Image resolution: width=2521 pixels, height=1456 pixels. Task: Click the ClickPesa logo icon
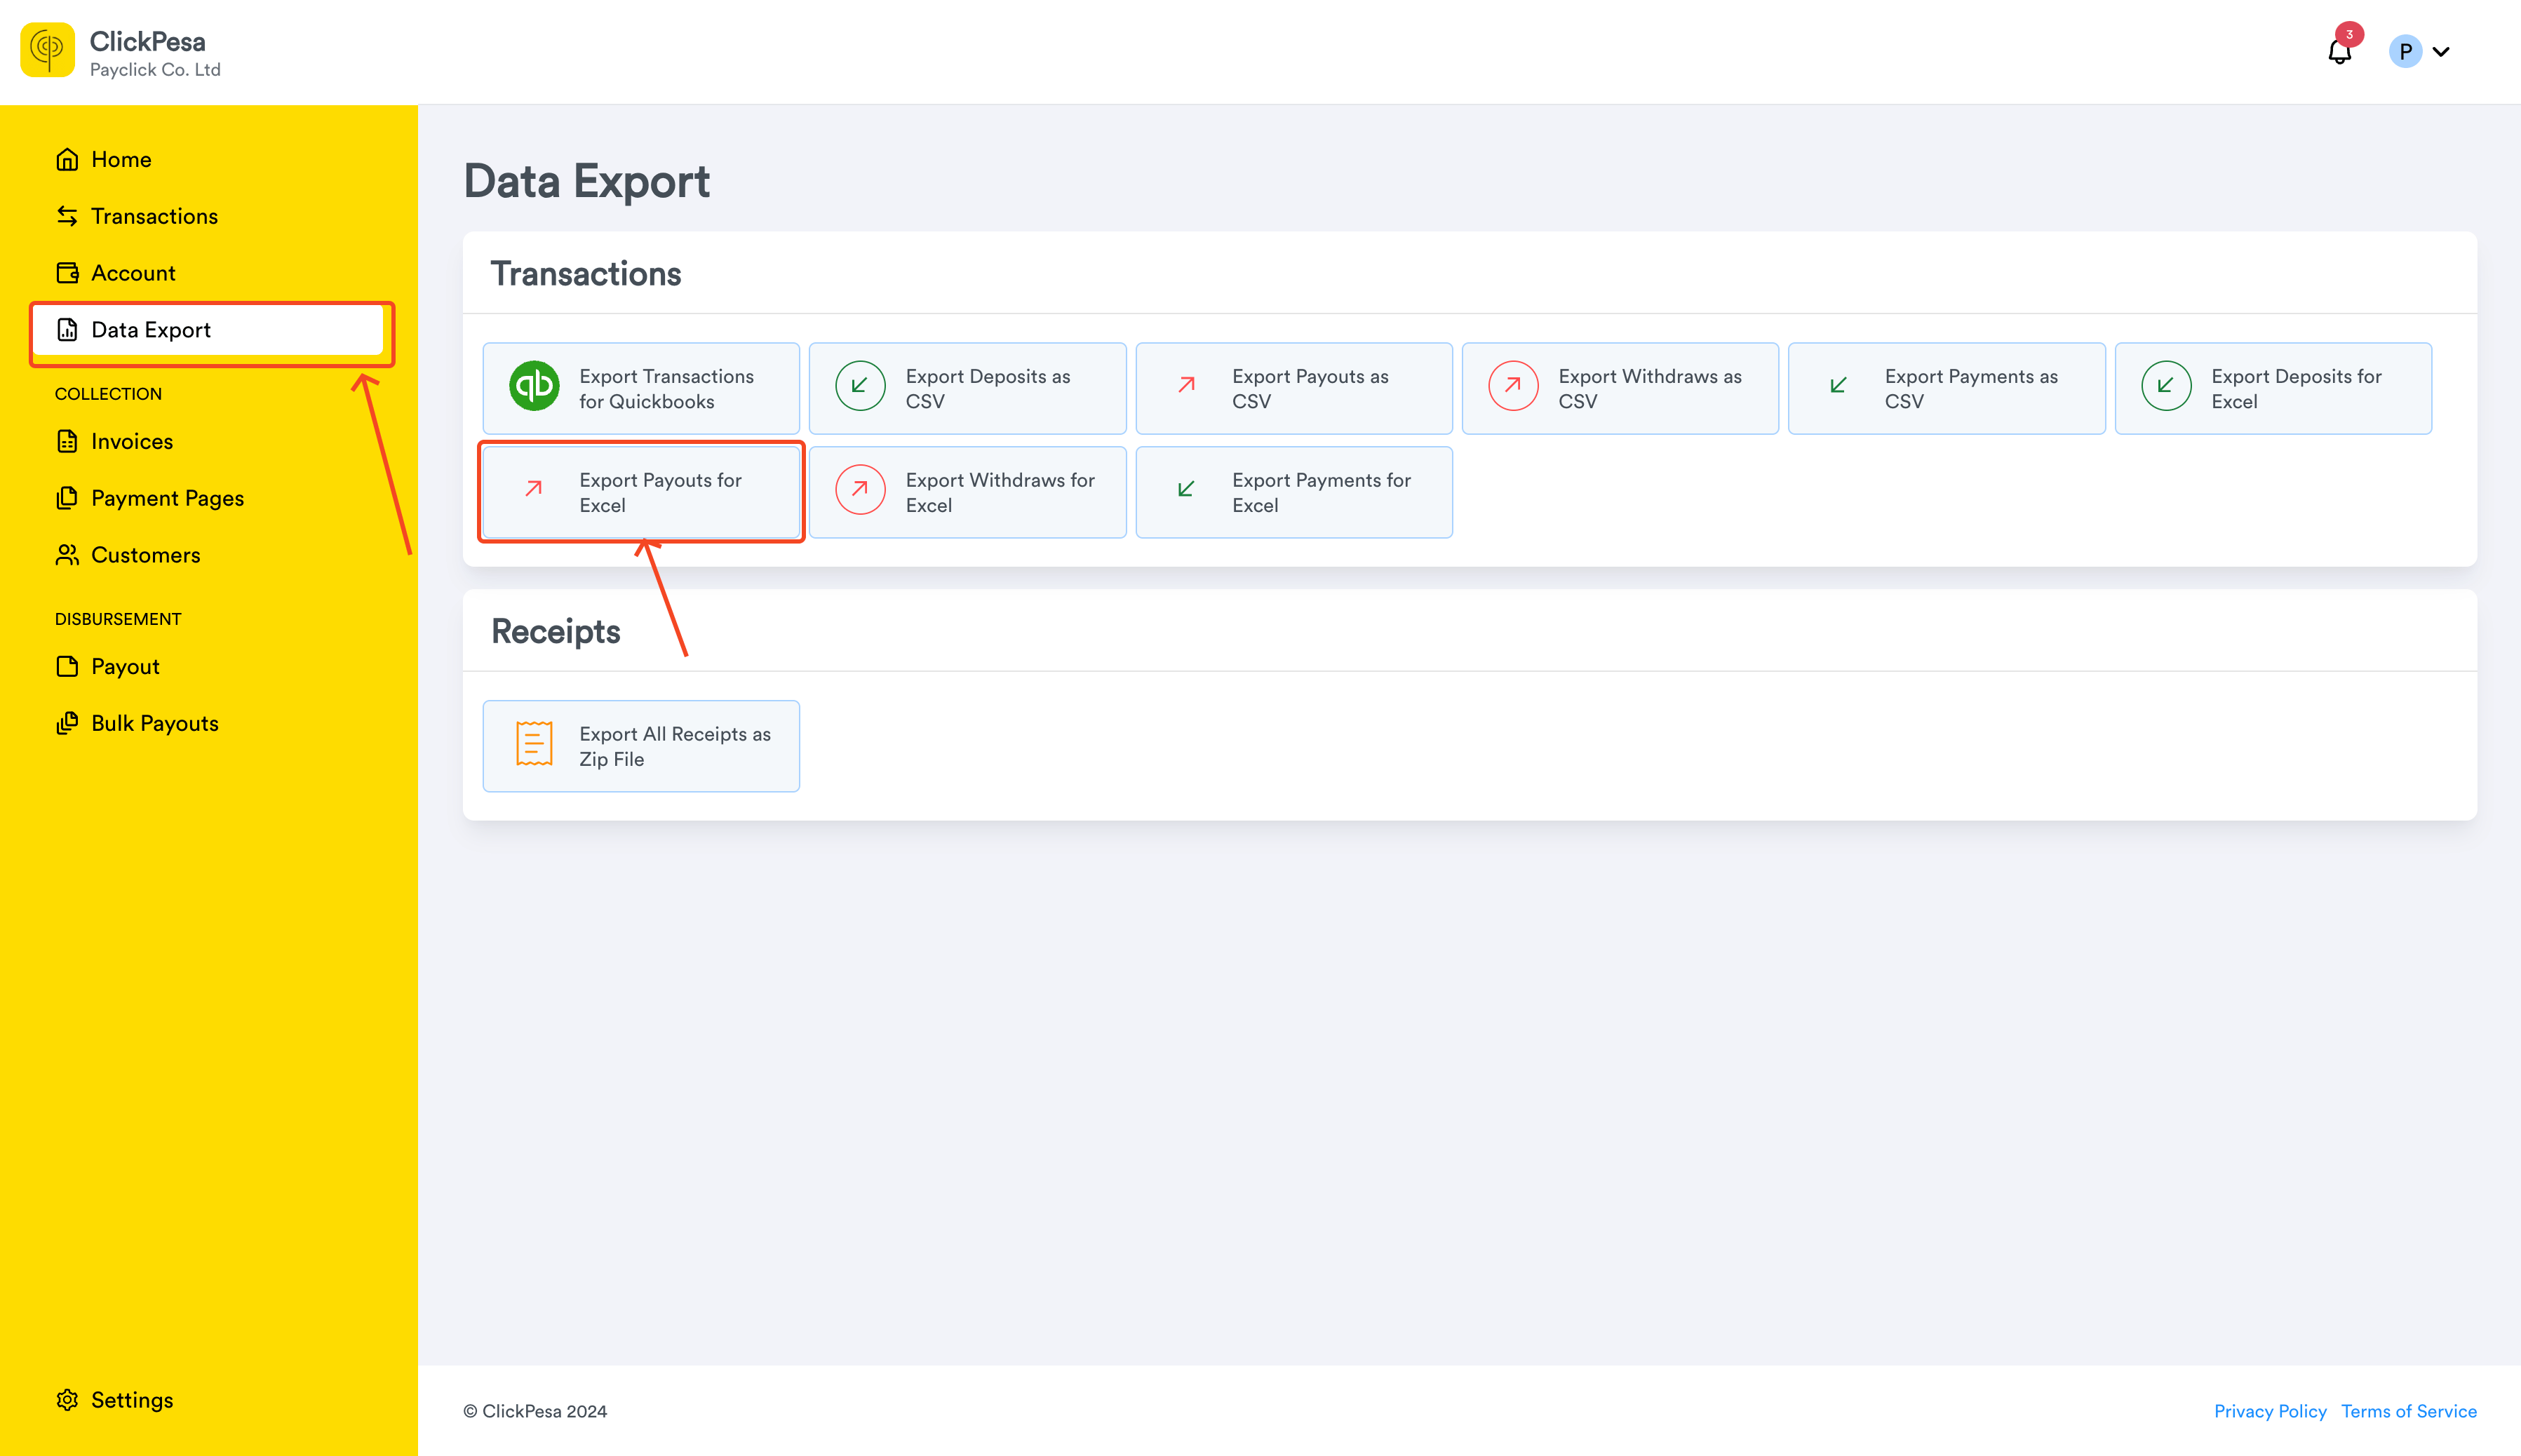coord(47,50)
